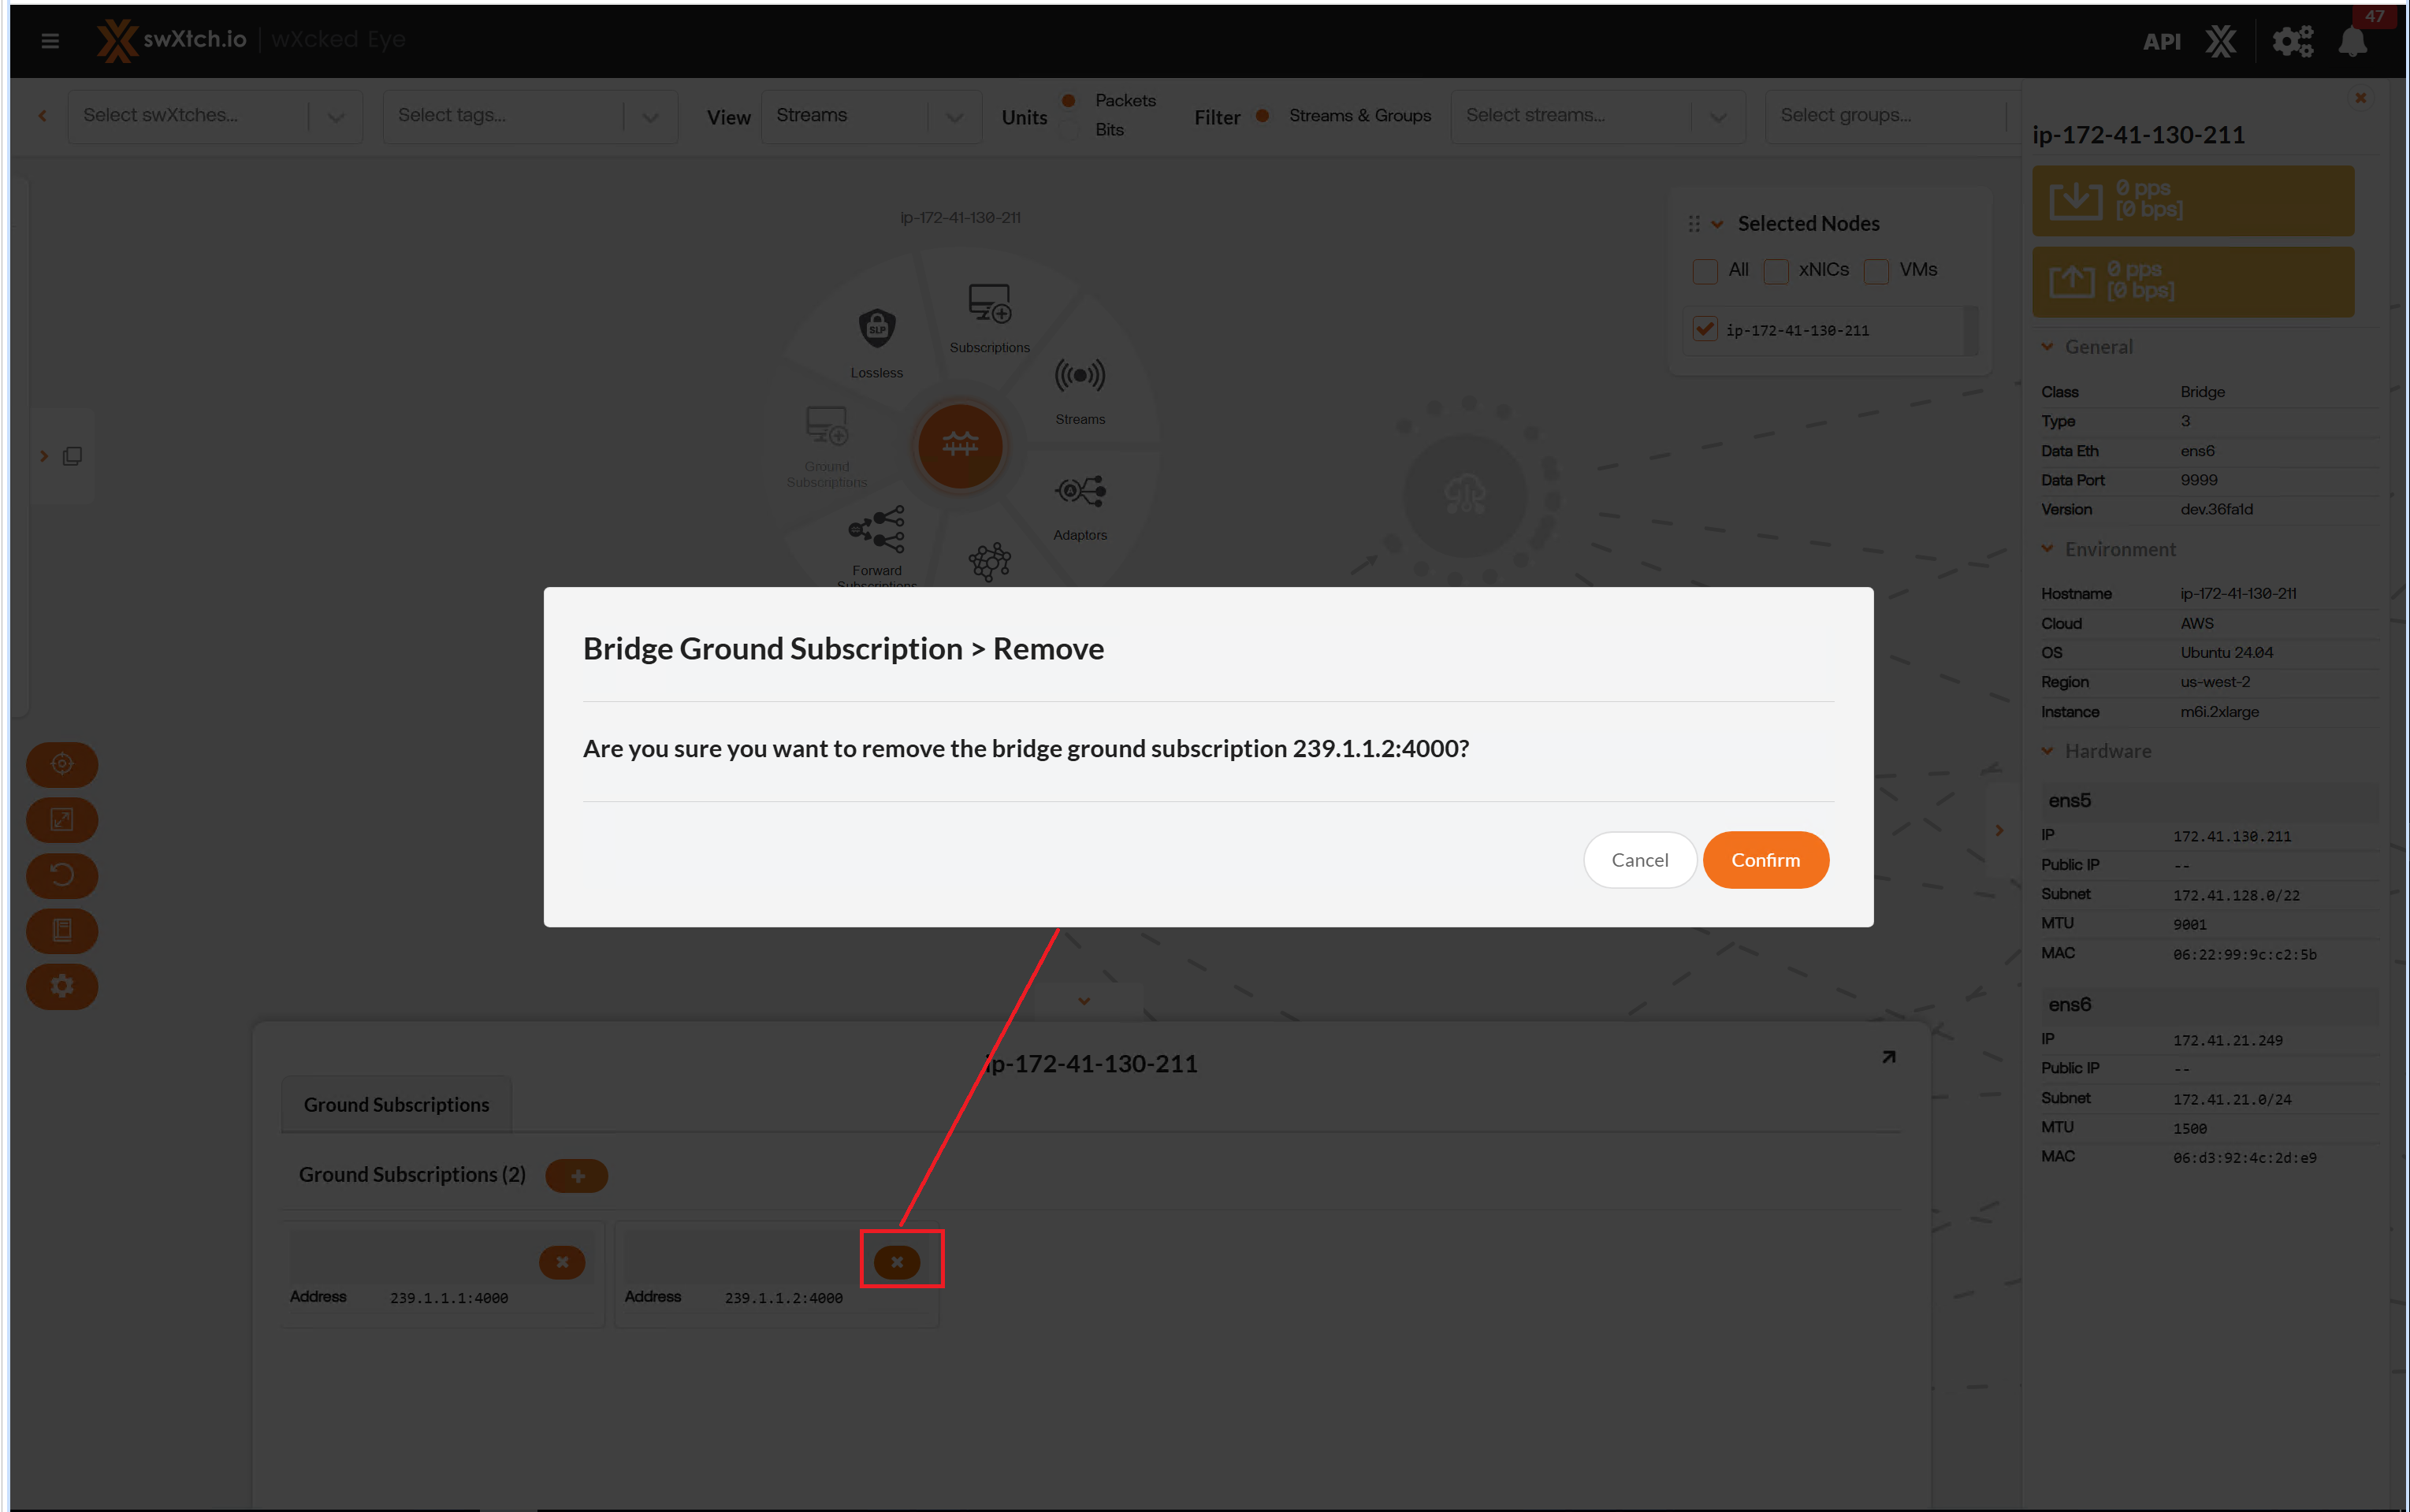Click the Confirm button in dialog
The width and height of the screenshot is (2410, 1512).
coord(1765,860)
